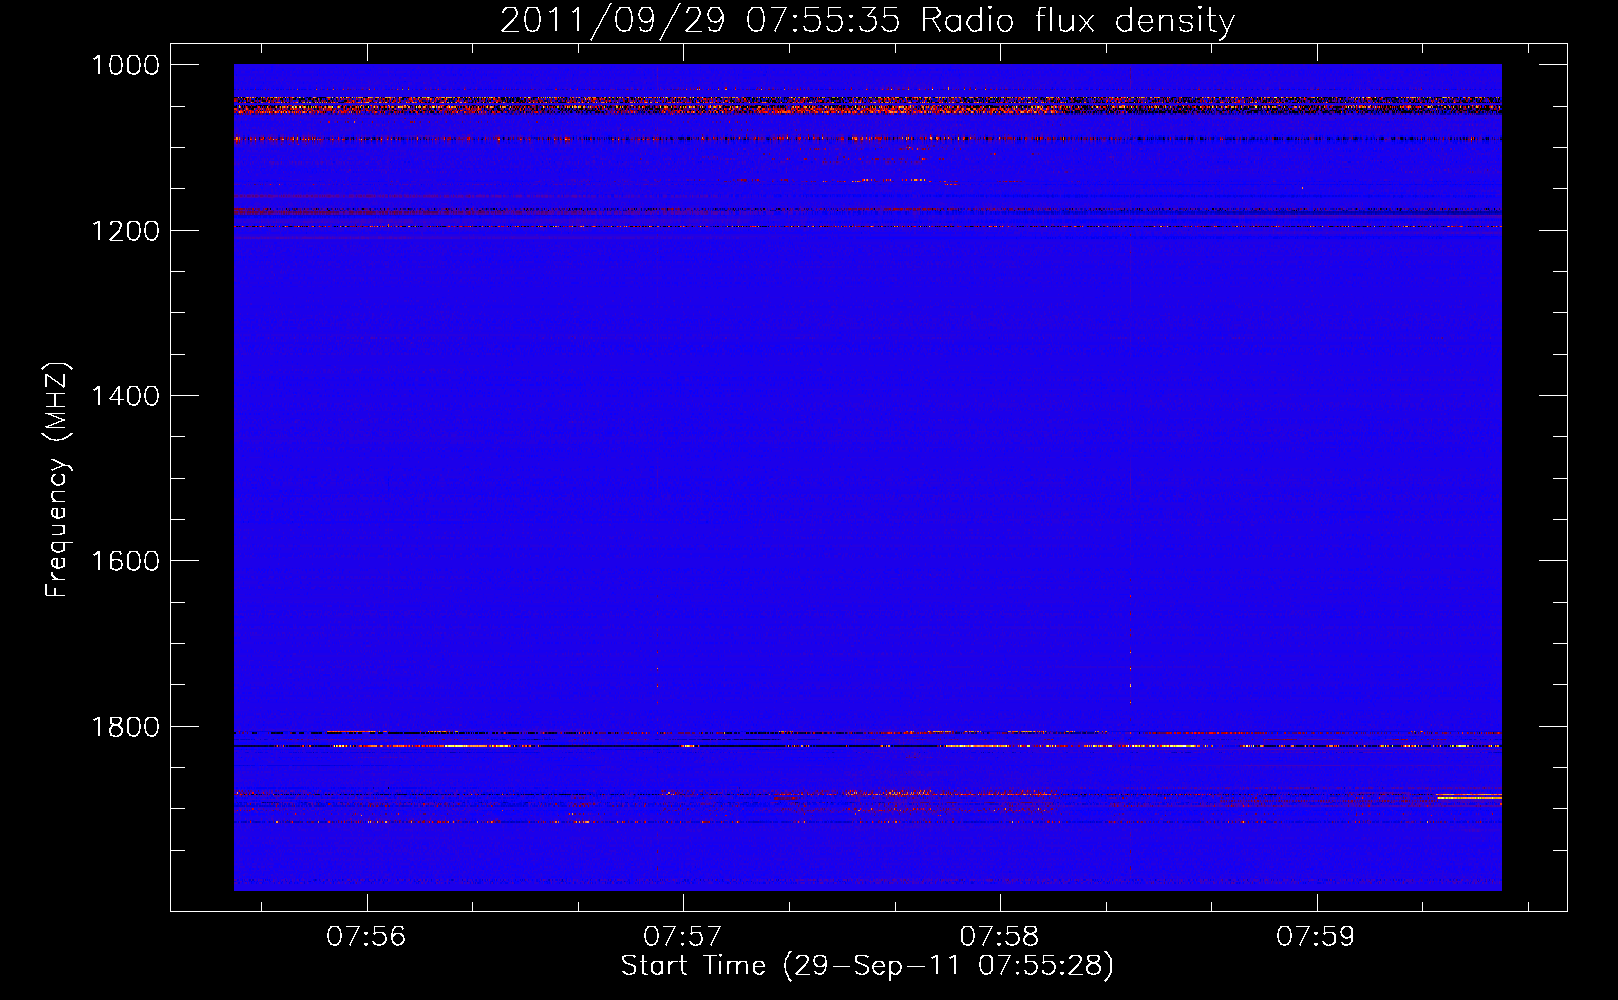The image size is (1618, 1000).
Task: Click the 07:59 time tick label
Action: point(1316,937)
